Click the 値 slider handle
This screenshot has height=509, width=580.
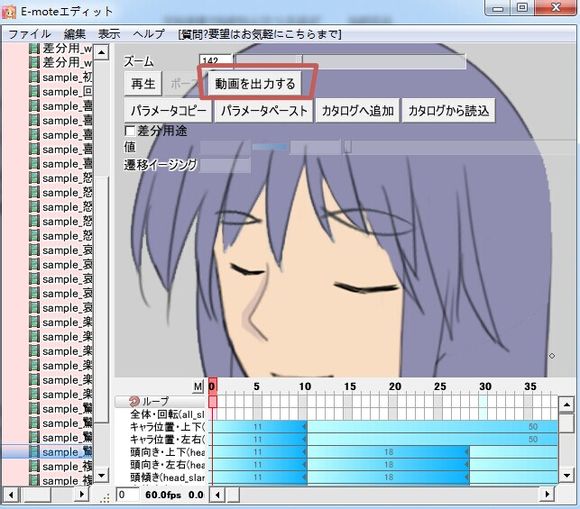click(348, 147)
